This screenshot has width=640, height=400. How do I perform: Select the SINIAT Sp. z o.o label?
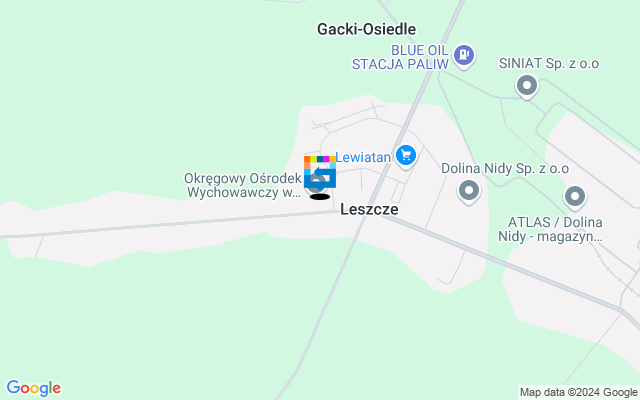point(549,63)
